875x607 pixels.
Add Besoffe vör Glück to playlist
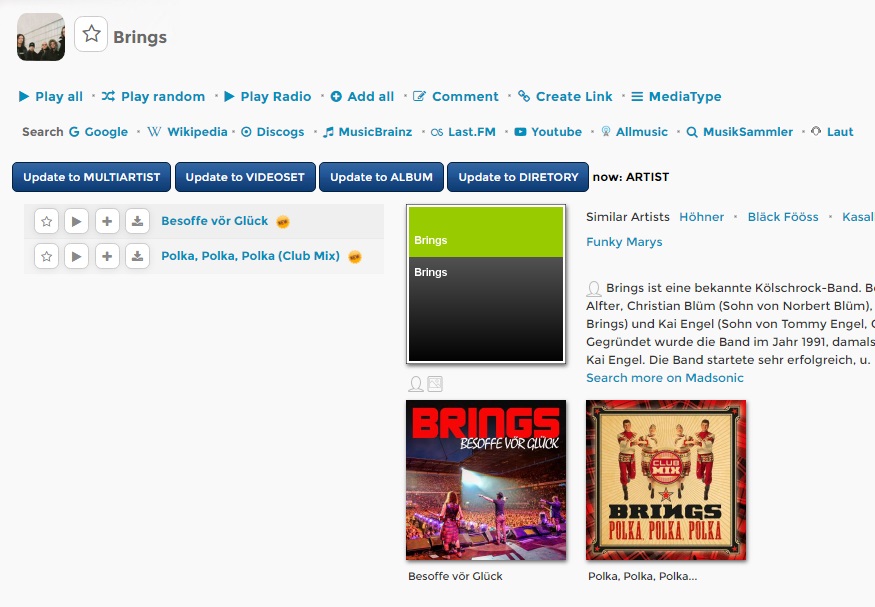pyautogui.click(x=107, y=221)
